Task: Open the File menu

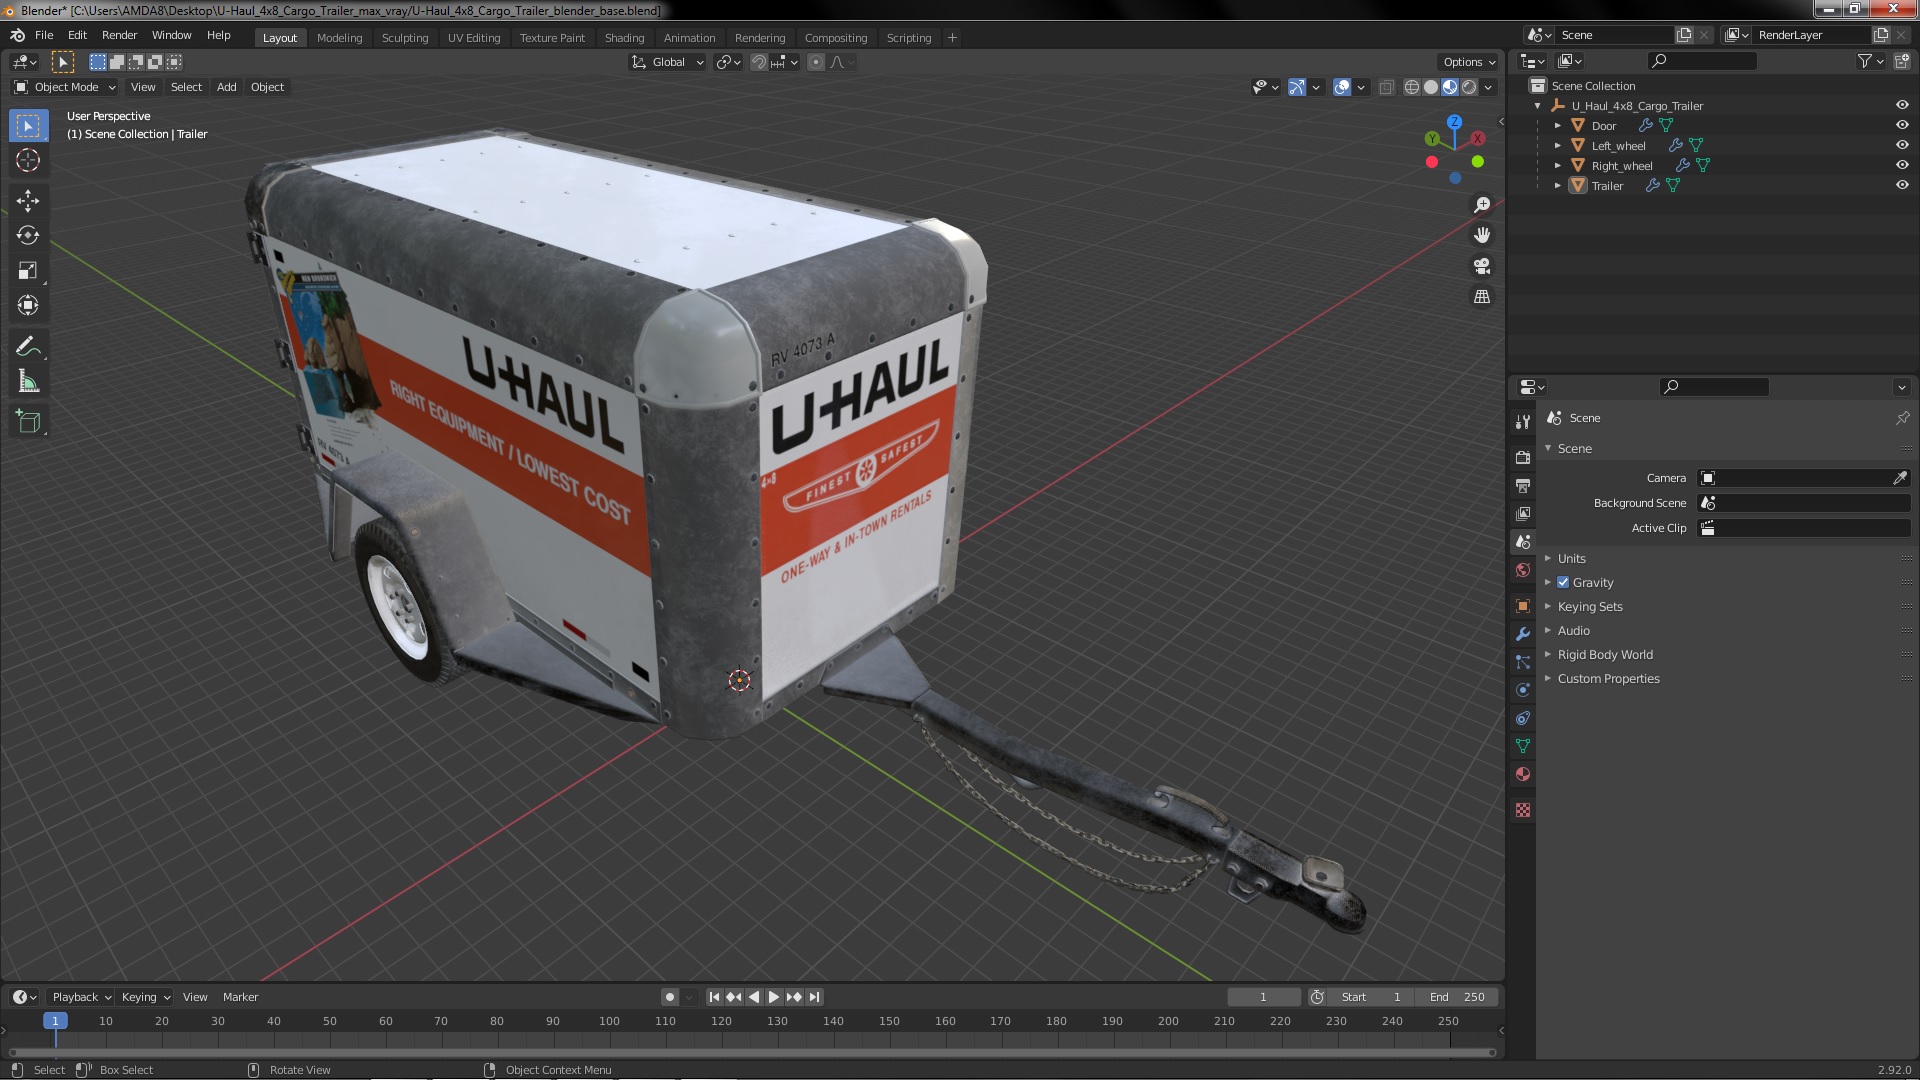Action: (44, 35)
